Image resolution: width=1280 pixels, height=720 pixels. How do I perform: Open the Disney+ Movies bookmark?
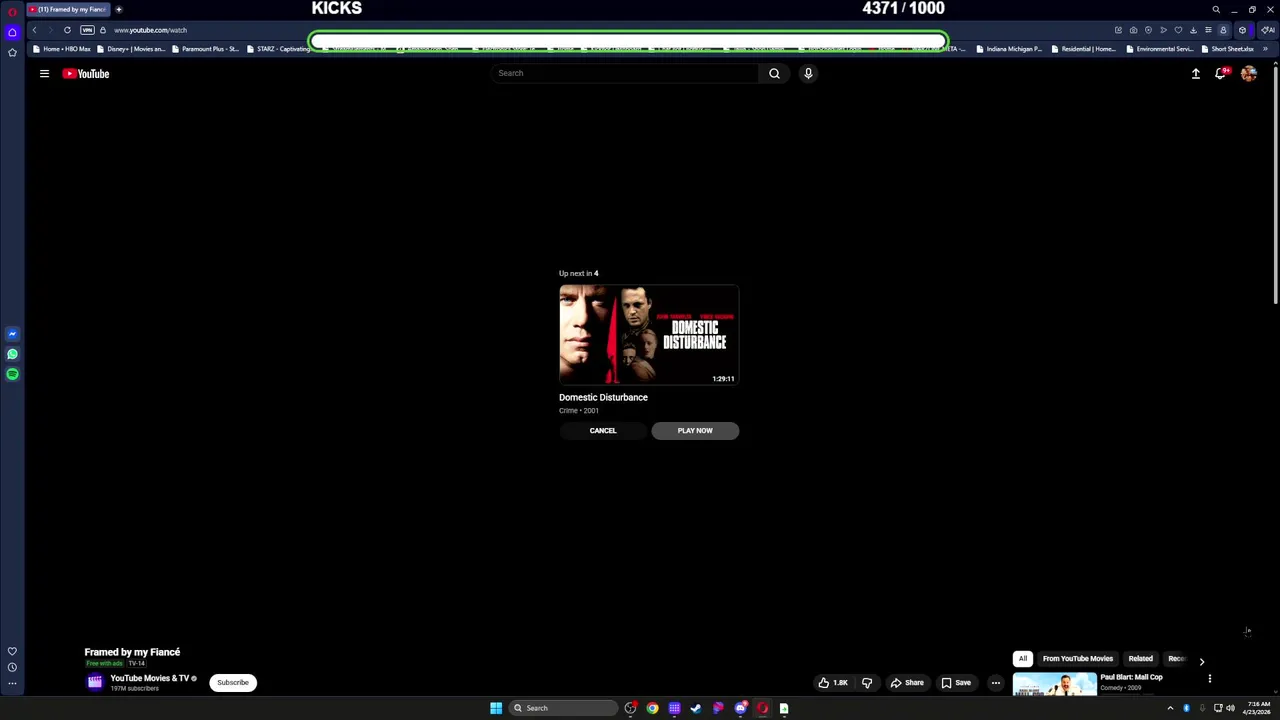point(131,49)
